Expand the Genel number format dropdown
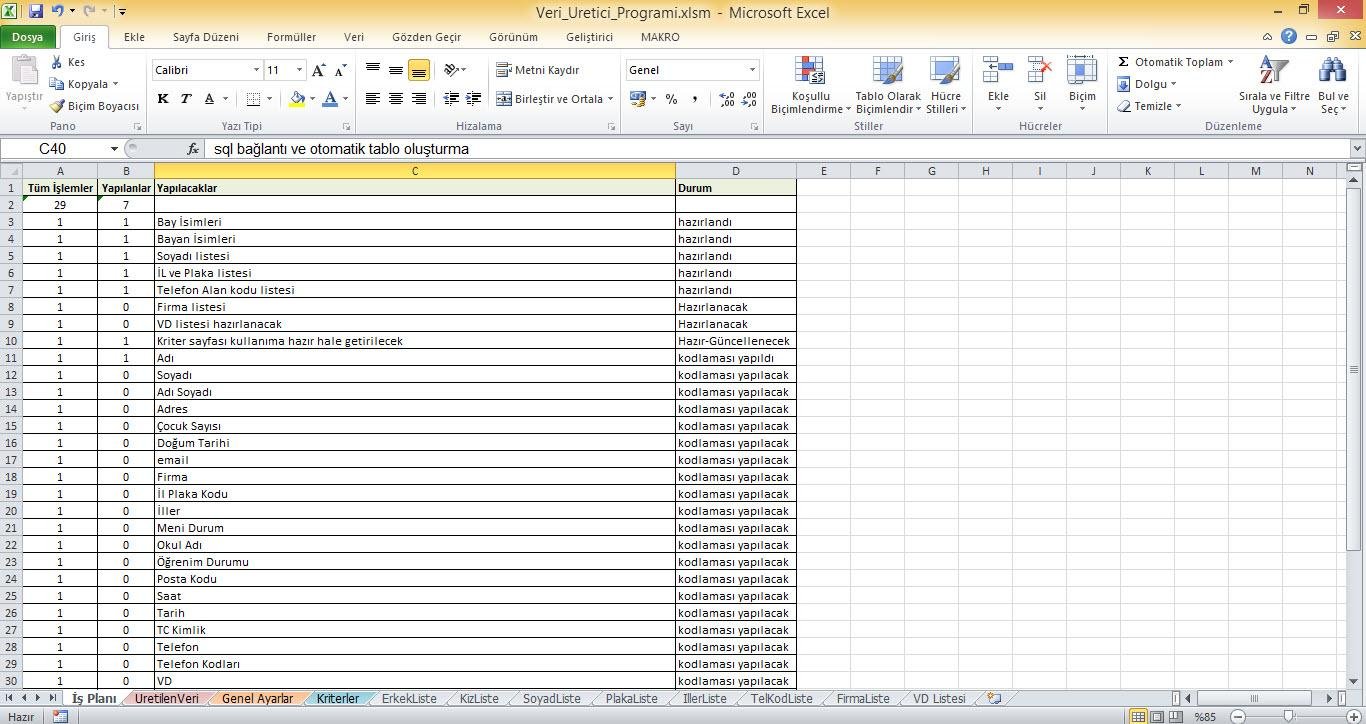This screenshot has height=724, width=1366. click(752, 70)
